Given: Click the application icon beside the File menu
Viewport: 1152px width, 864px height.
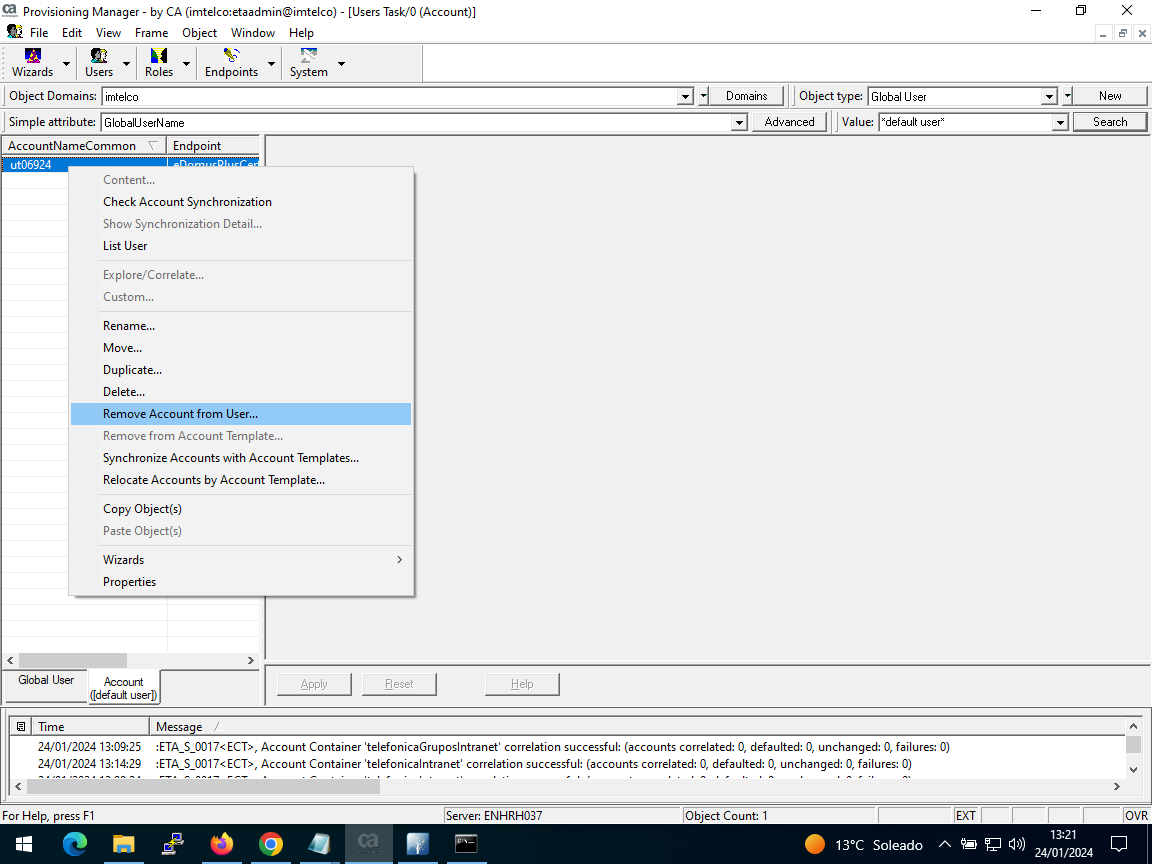Looking at the screenshot, I should click(14, 32).
